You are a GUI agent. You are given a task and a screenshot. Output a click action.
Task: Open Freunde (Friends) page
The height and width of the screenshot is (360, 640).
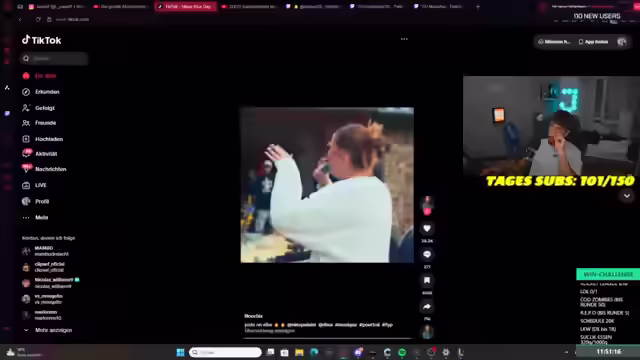click(39, 123)
